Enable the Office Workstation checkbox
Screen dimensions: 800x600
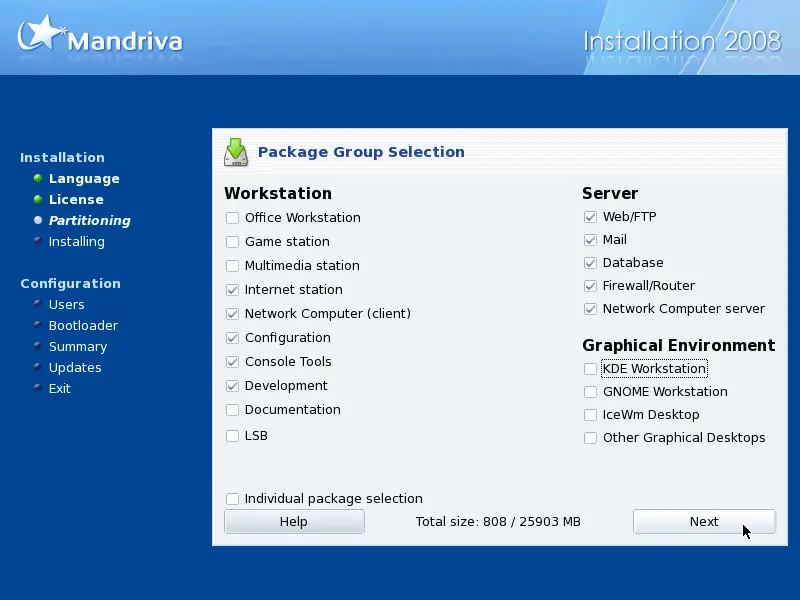pos(232,218)
